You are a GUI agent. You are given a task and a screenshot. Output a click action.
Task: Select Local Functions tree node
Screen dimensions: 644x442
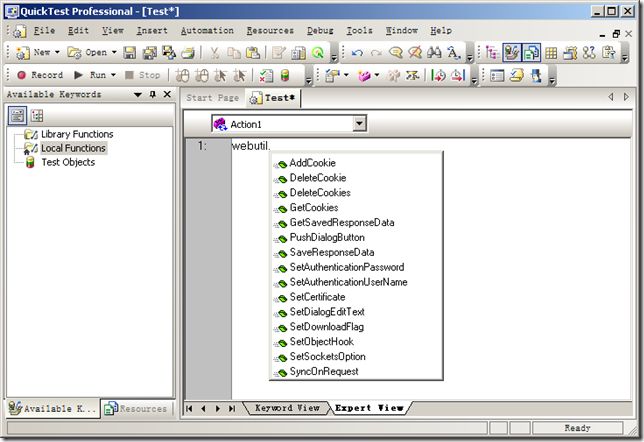point(74,148)
